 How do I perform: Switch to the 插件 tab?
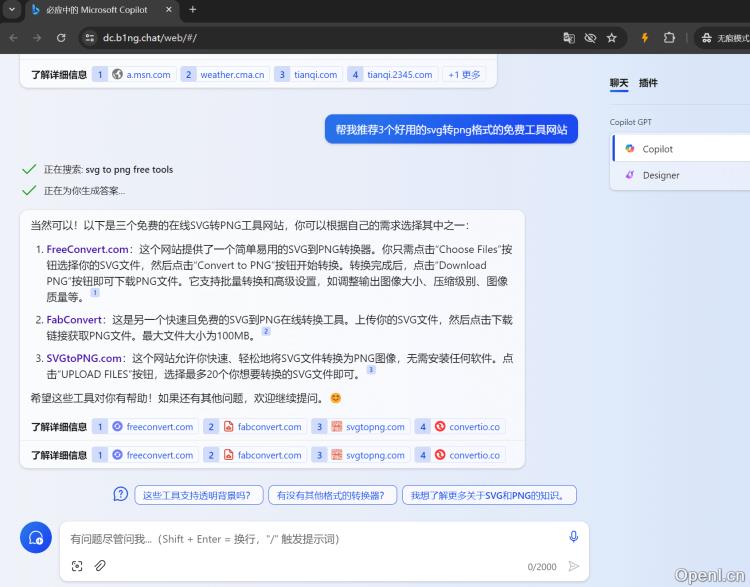pyautogui.click(x=648, y=83)
